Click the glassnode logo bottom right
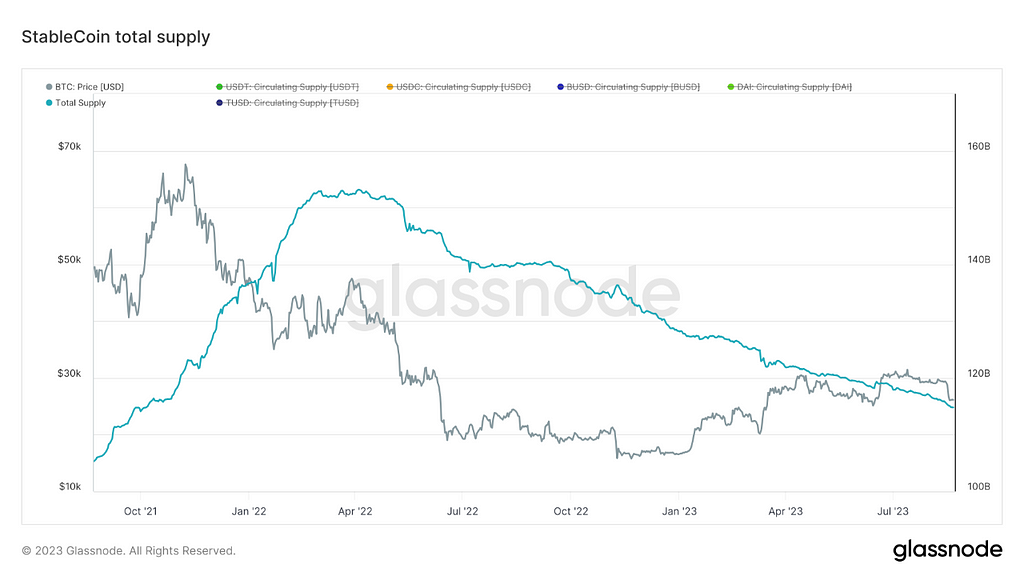The width and height of the screenshot is (1024, 576). (948, 550)
